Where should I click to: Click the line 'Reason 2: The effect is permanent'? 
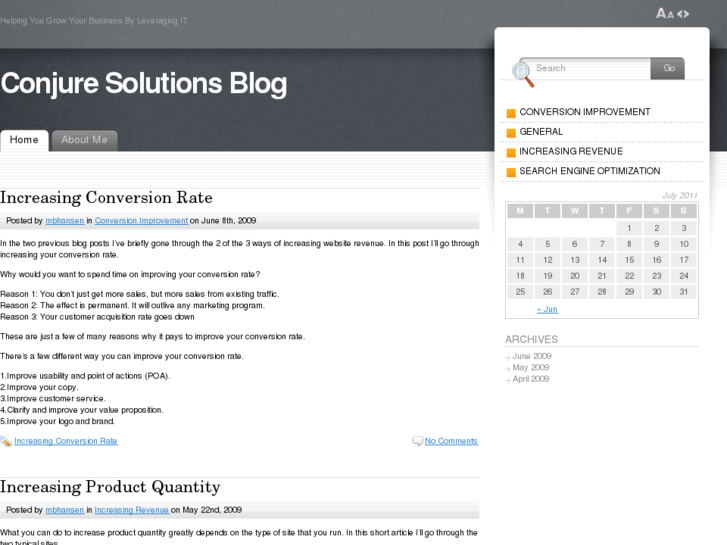(133, 306)
